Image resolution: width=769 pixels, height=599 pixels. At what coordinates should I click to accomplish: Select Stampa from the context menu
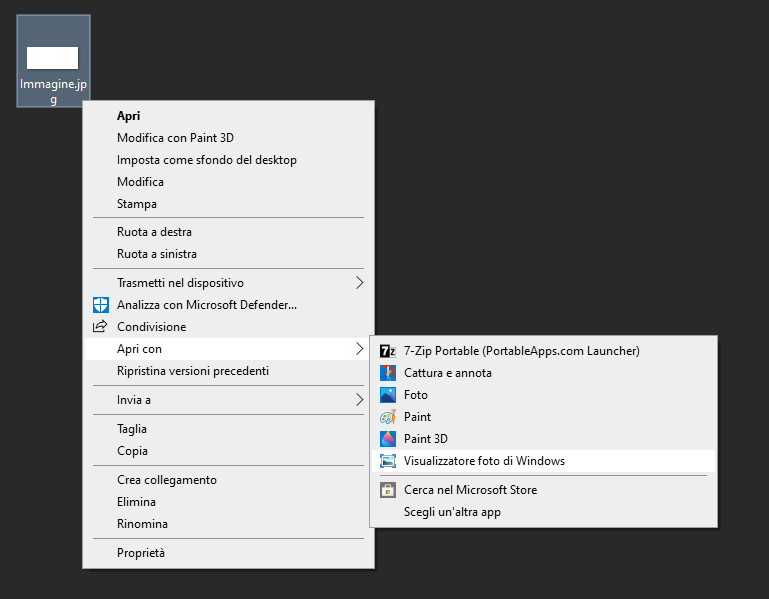[x=229, y=204]
